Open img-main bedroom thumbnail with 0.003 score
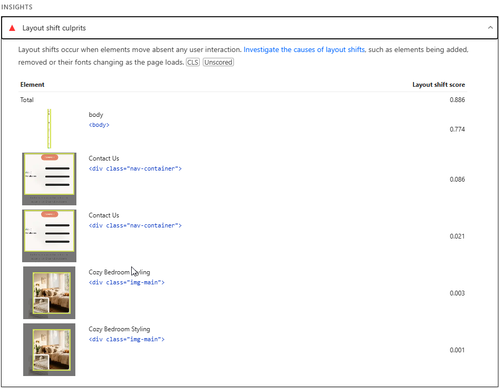 point(49,293)
